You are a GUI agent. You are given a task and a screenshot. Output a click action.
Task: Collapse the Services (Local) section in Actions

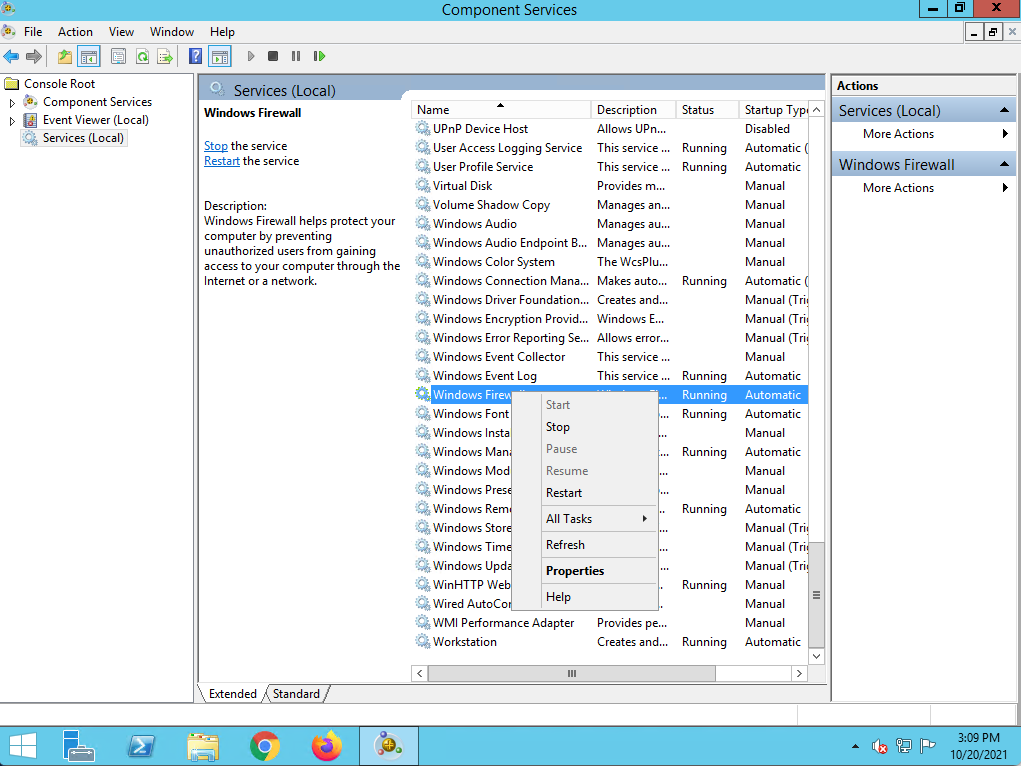click(1004, 111)
